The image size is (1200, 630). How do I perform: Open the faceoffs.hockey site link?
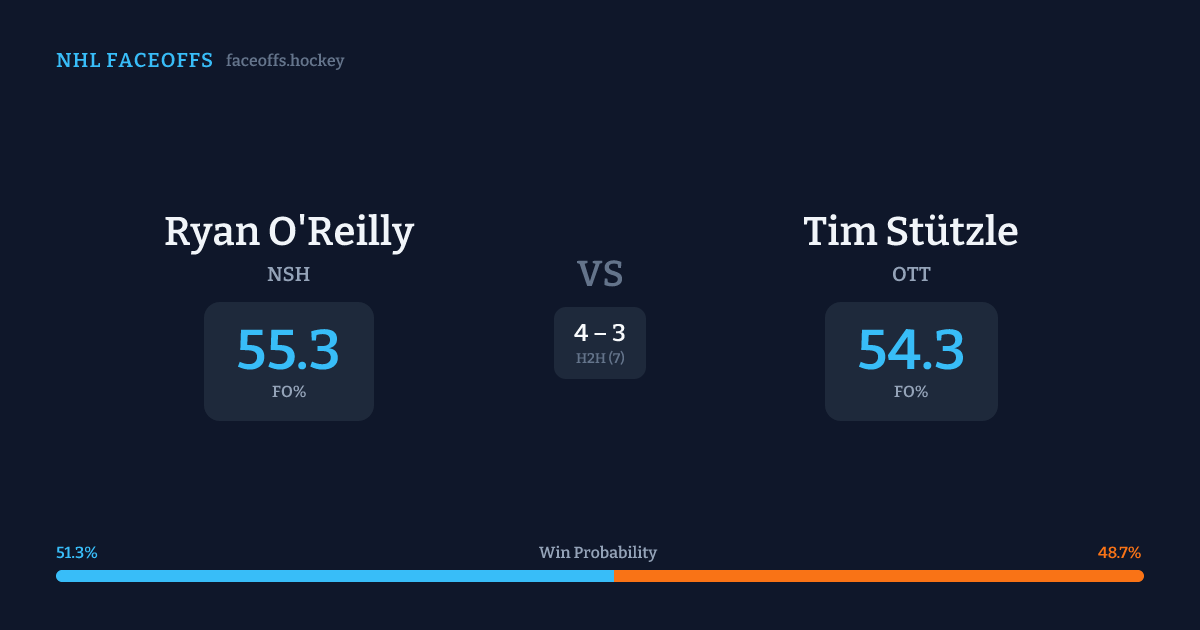[285, 61]
